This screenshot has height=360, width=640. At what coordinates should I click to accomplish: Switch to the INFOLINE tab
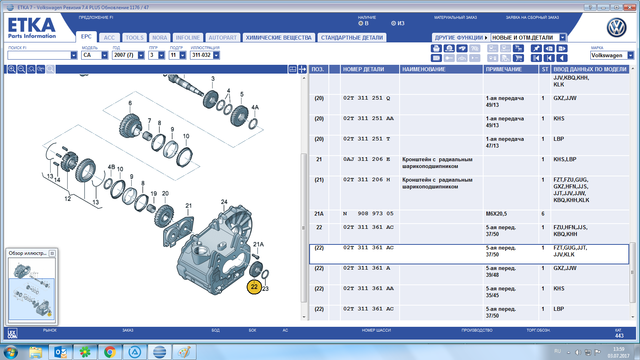188,38
